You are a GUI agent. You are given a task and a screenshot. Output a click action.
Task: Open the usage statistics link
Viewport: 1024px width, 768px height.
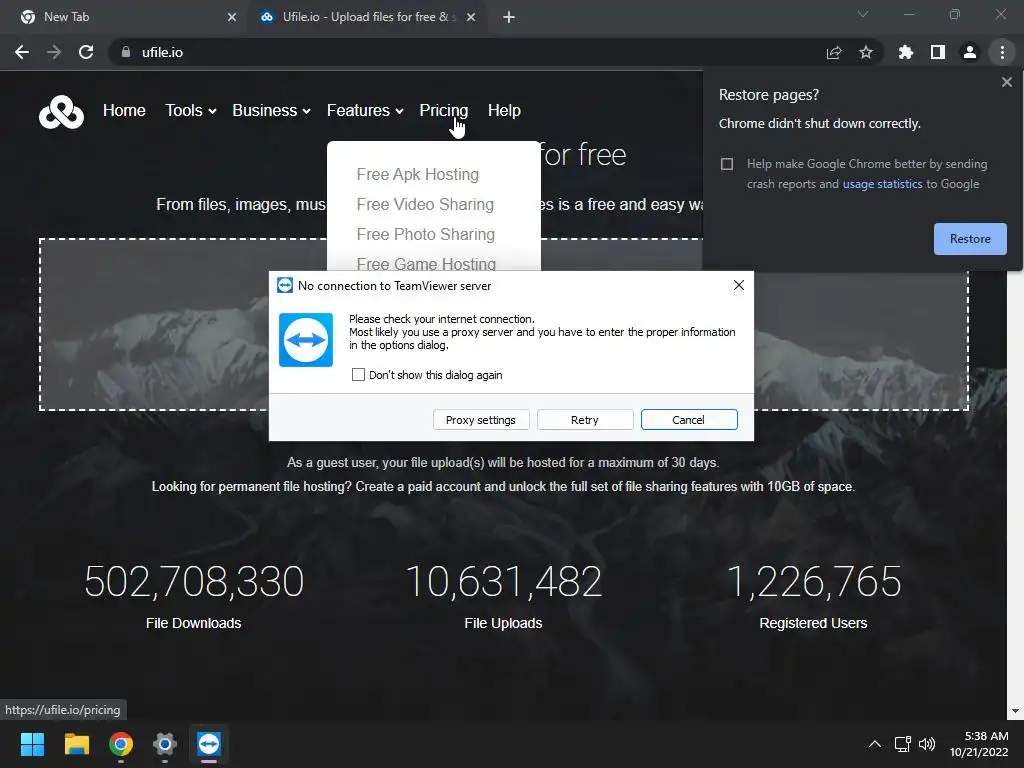[x=882, y=184]
